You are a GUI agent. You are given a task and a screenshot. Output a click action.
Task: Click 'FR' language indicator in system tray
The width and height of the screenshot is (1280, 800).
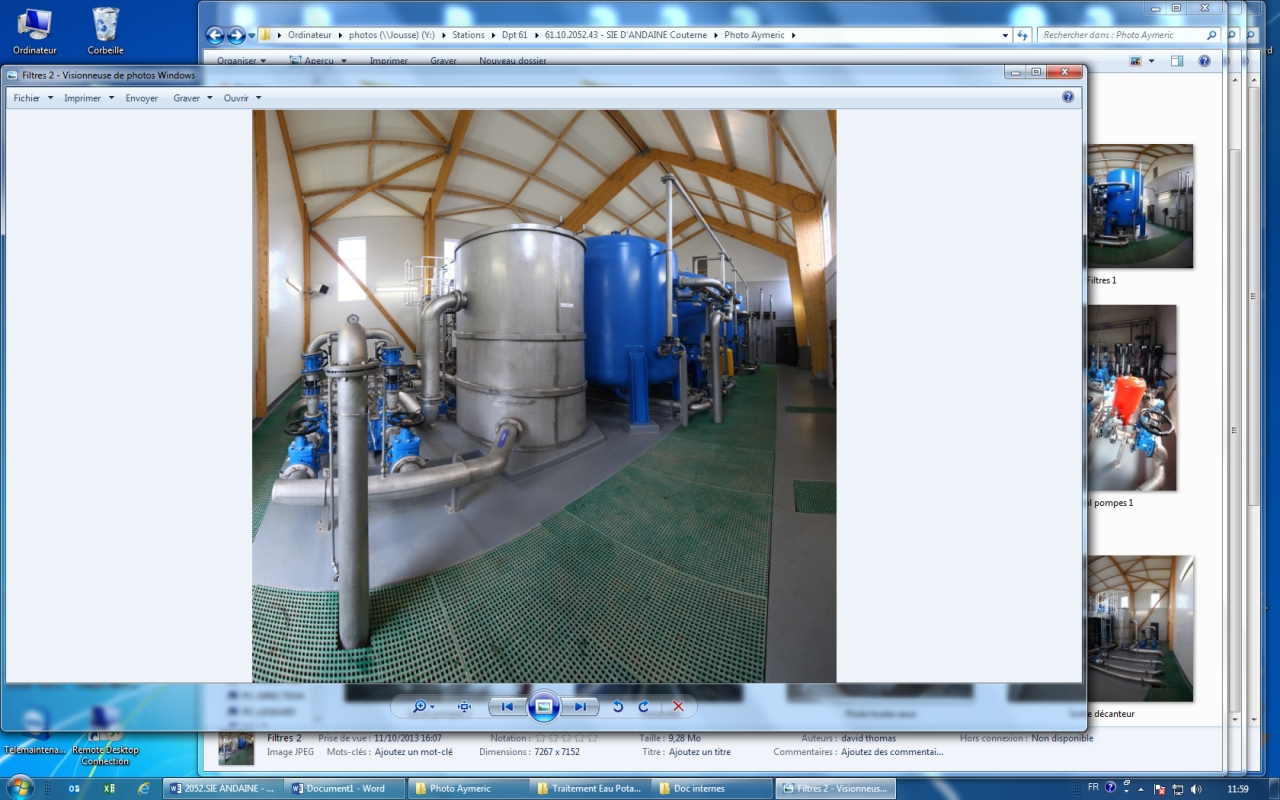pyautogui.click(x=1093, y=788)
